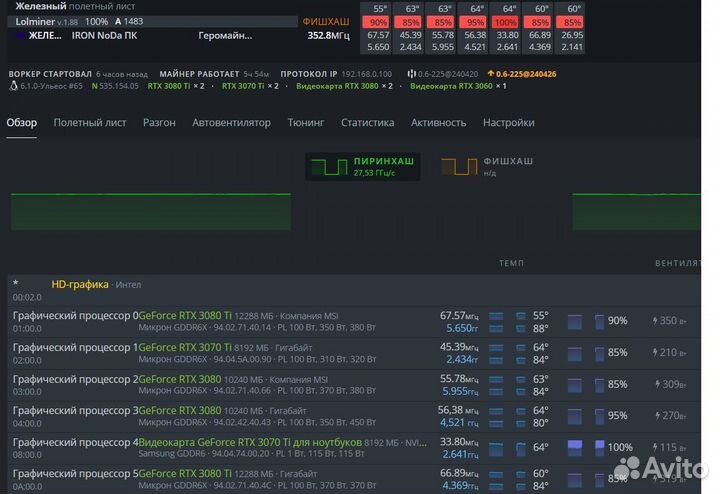The height and width of the screenshot is (494, 720).
Task: Click the 5.955 value in GPU 2 row
Action: 460,391
